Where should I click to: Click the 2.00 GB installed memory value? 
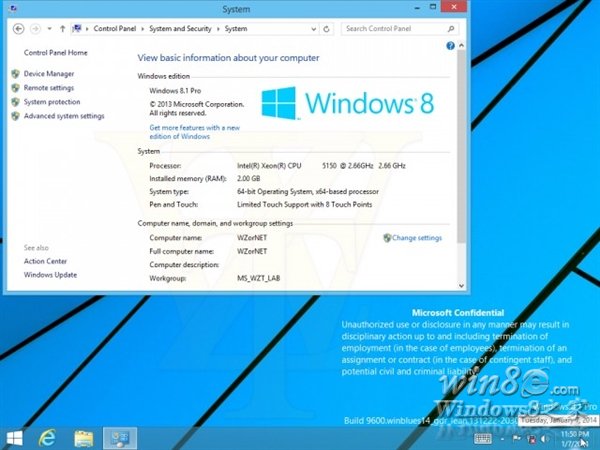pos(248,179)
